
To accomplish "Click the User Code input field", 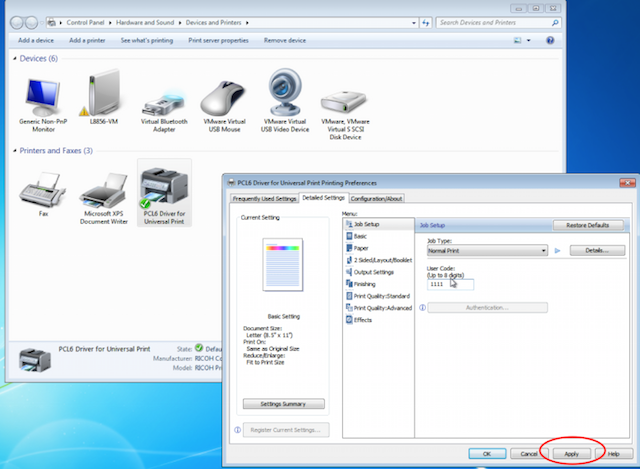I will point(450,284).
